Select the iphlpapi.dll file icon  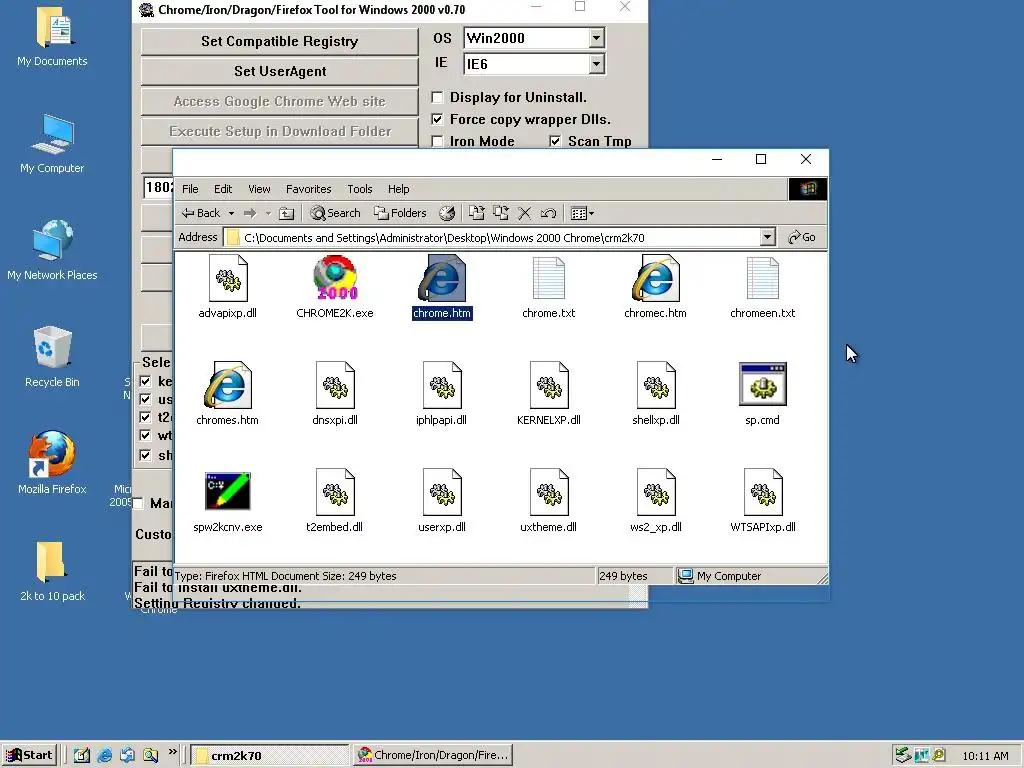pos(442,385)
